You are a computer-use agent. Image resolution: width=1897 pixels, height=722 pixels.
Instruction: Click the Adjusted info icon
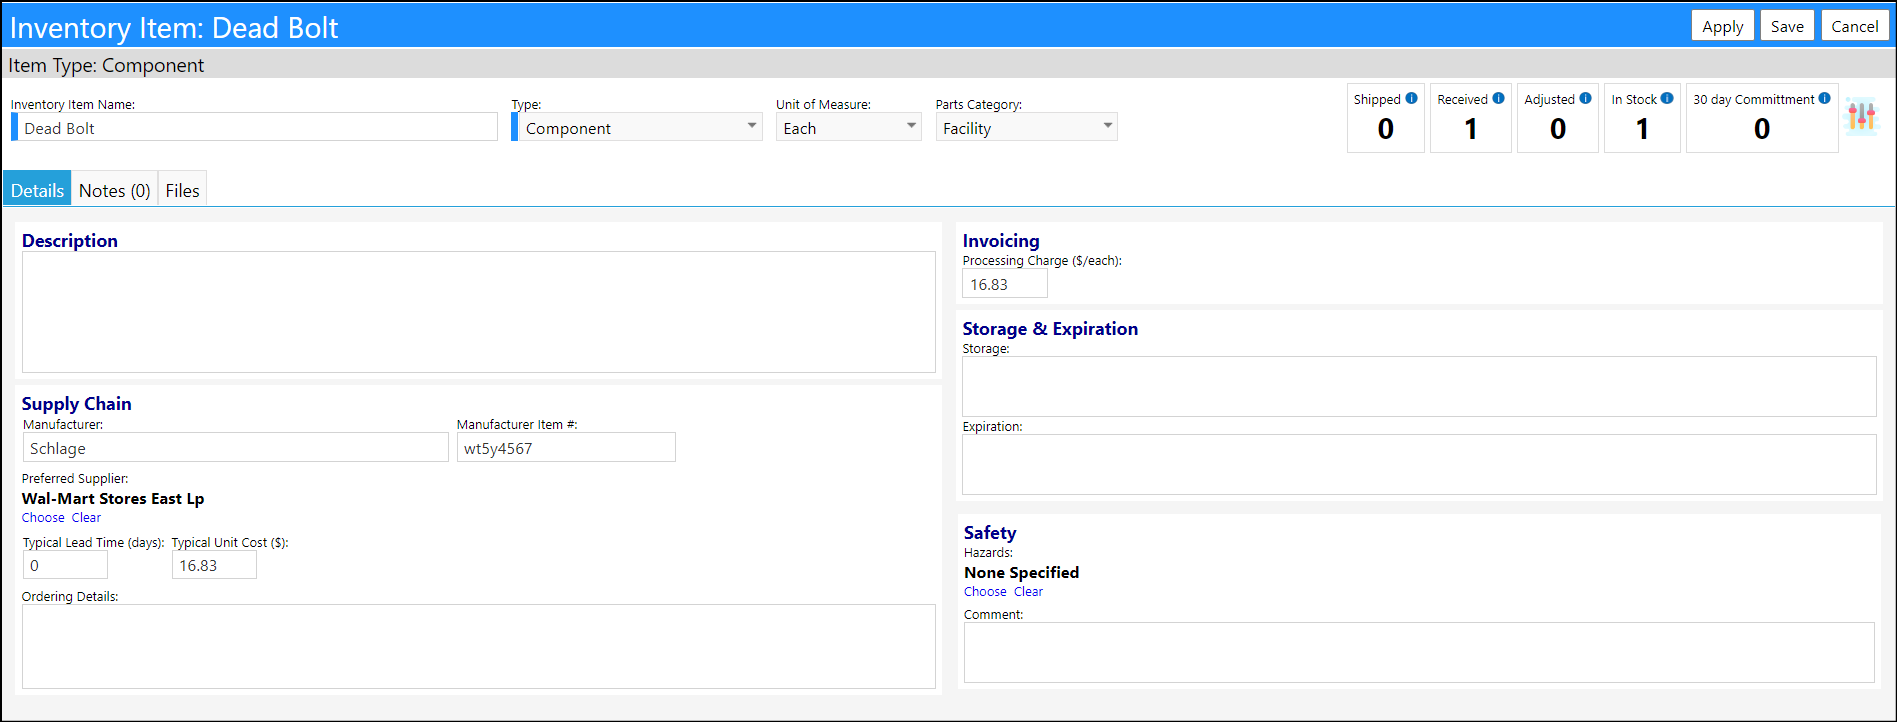(1585, 98)
